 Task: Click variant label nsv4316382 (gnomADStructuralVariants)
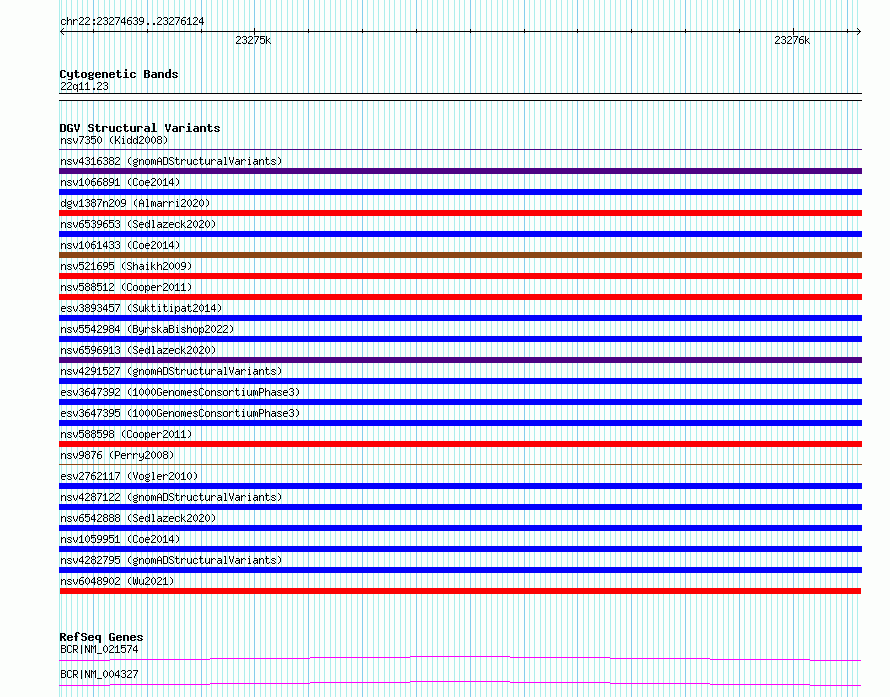click(x=171, y=161)
